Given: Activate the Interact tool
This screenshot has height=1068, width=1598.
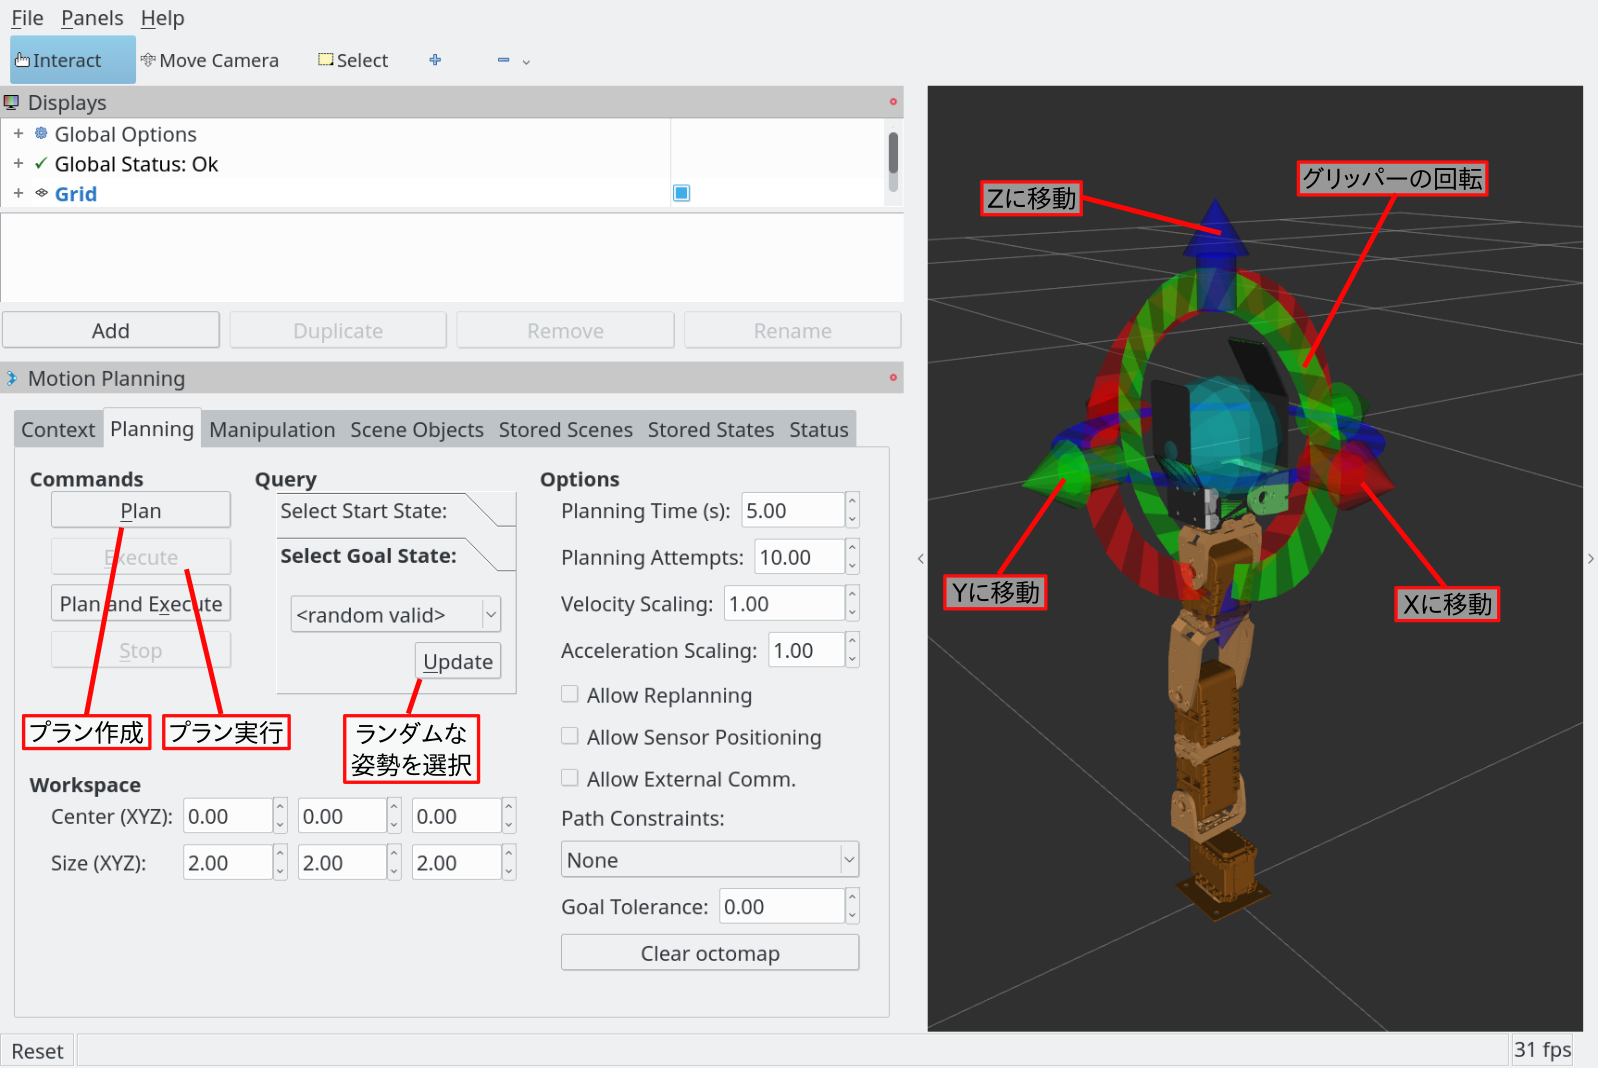Looking at the screenshot, I should 72,60.
